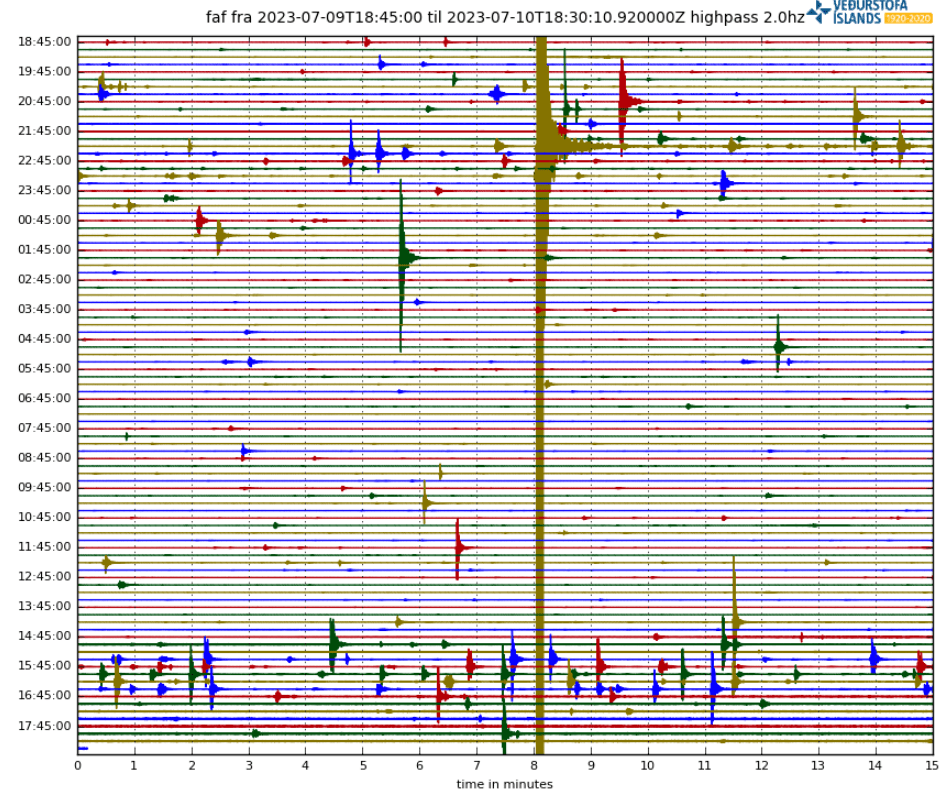Click the tall olive signal band at 8 minutes
948x794 pixels.
pyautogui.click(x=540, y=400)
